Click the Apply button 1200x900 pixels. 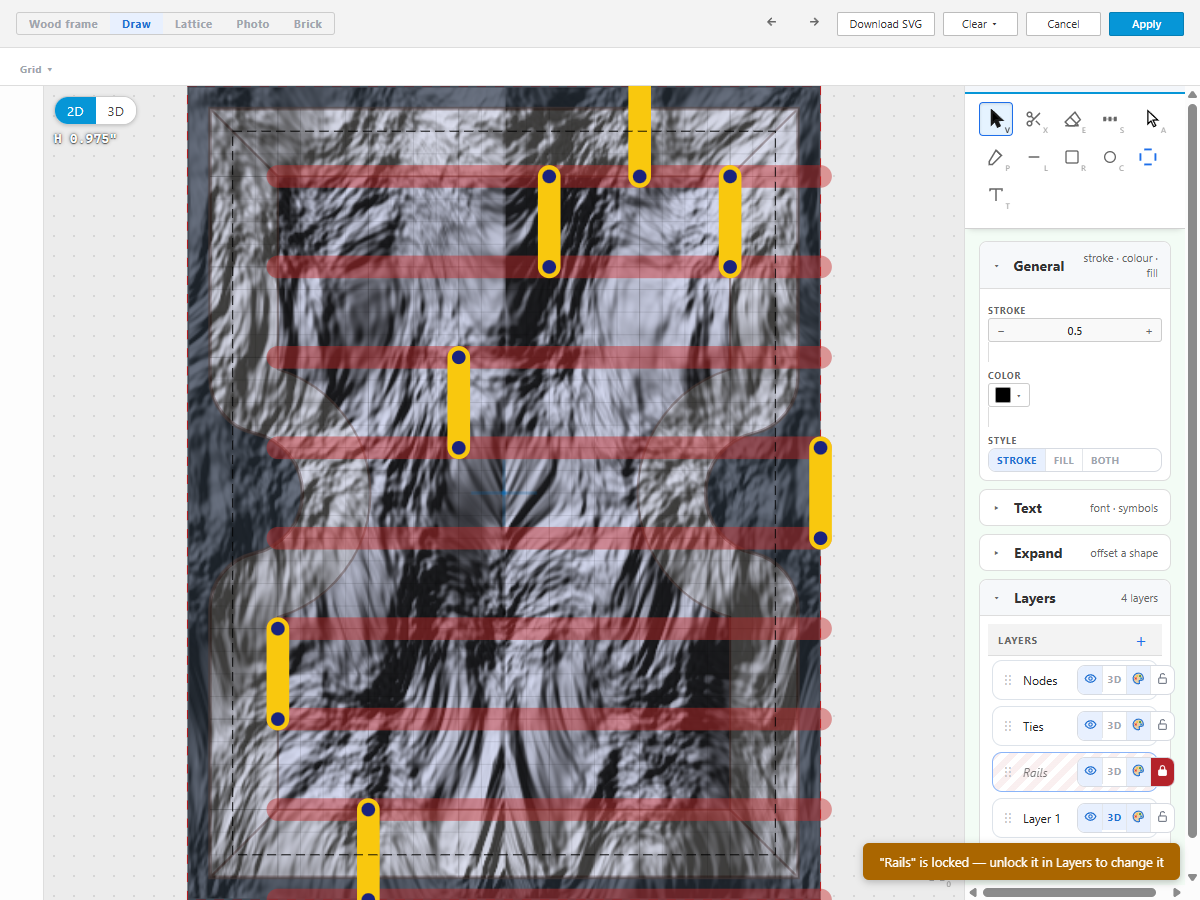point(1146,24)
